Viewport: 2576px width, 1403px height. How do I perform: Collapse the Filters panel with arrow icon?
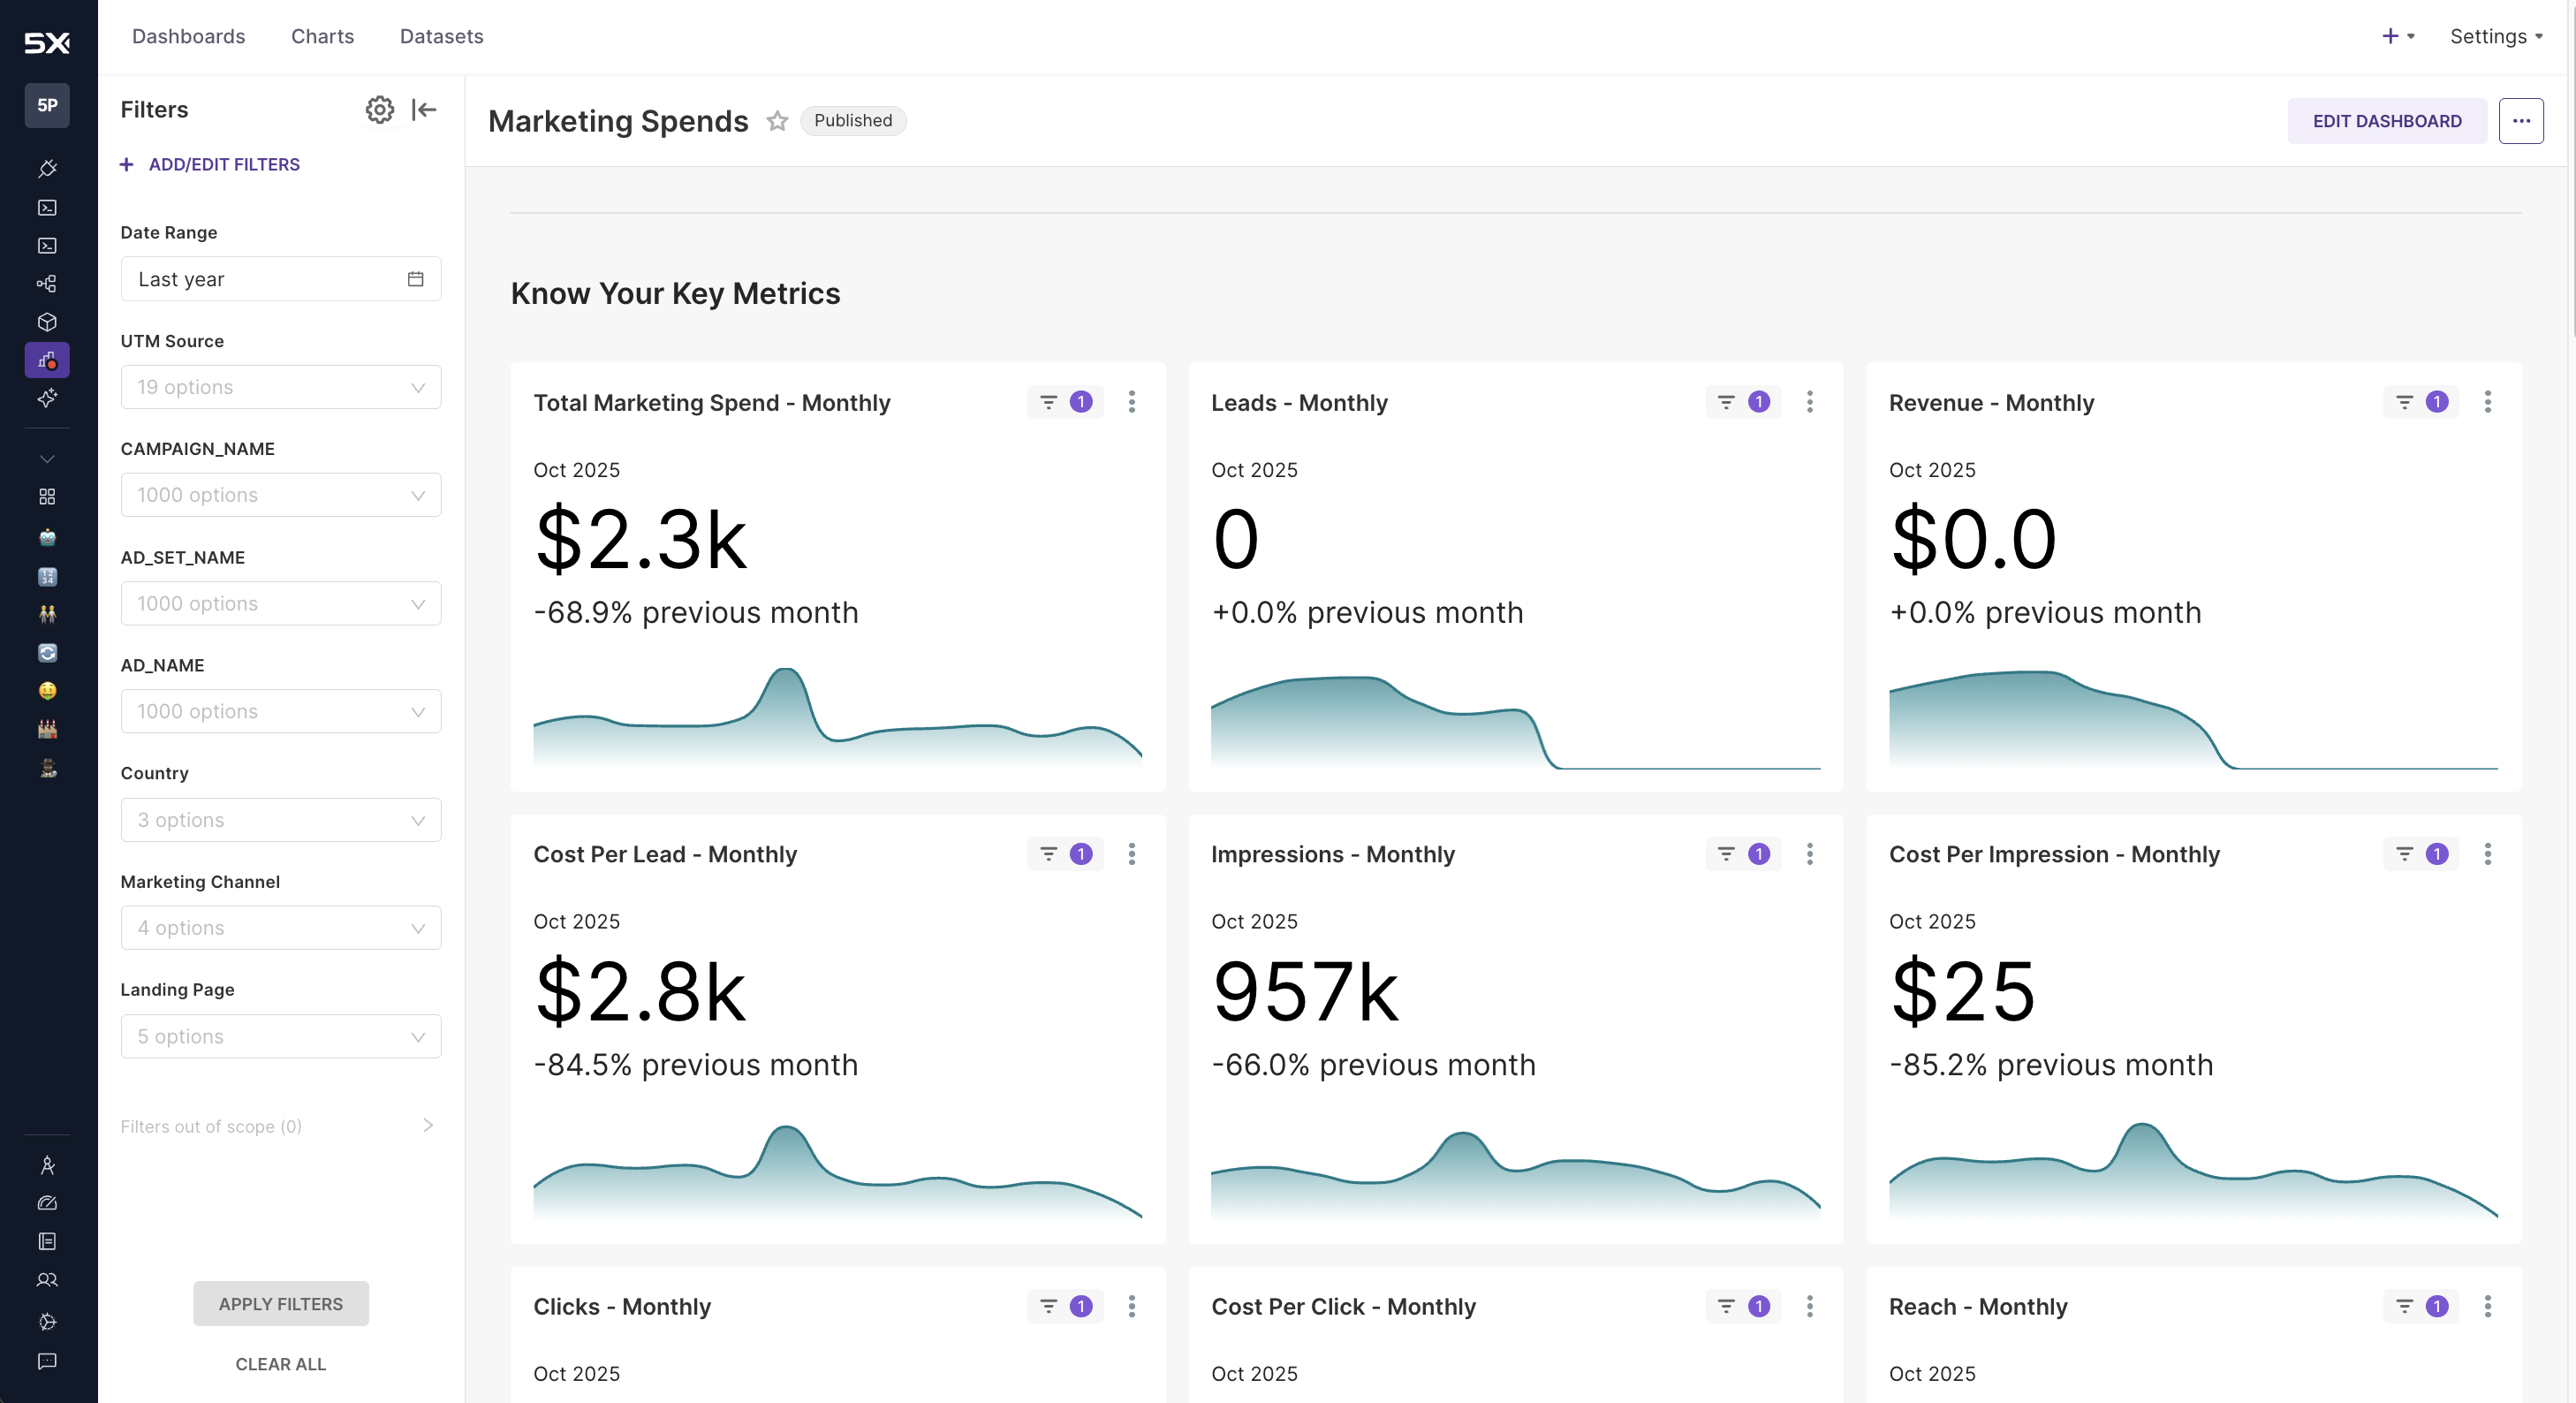(x=424, y=109)
